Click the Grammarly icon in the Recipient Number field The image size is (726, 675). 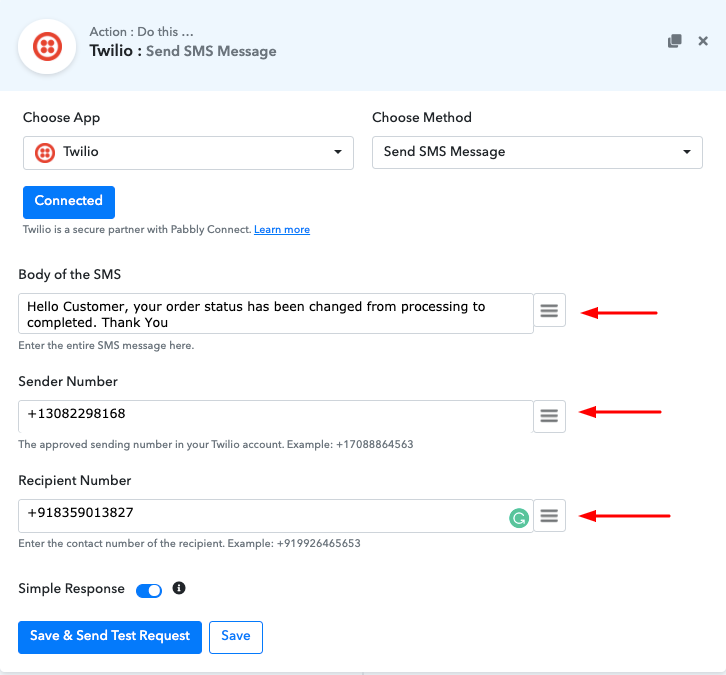(519, 518)
